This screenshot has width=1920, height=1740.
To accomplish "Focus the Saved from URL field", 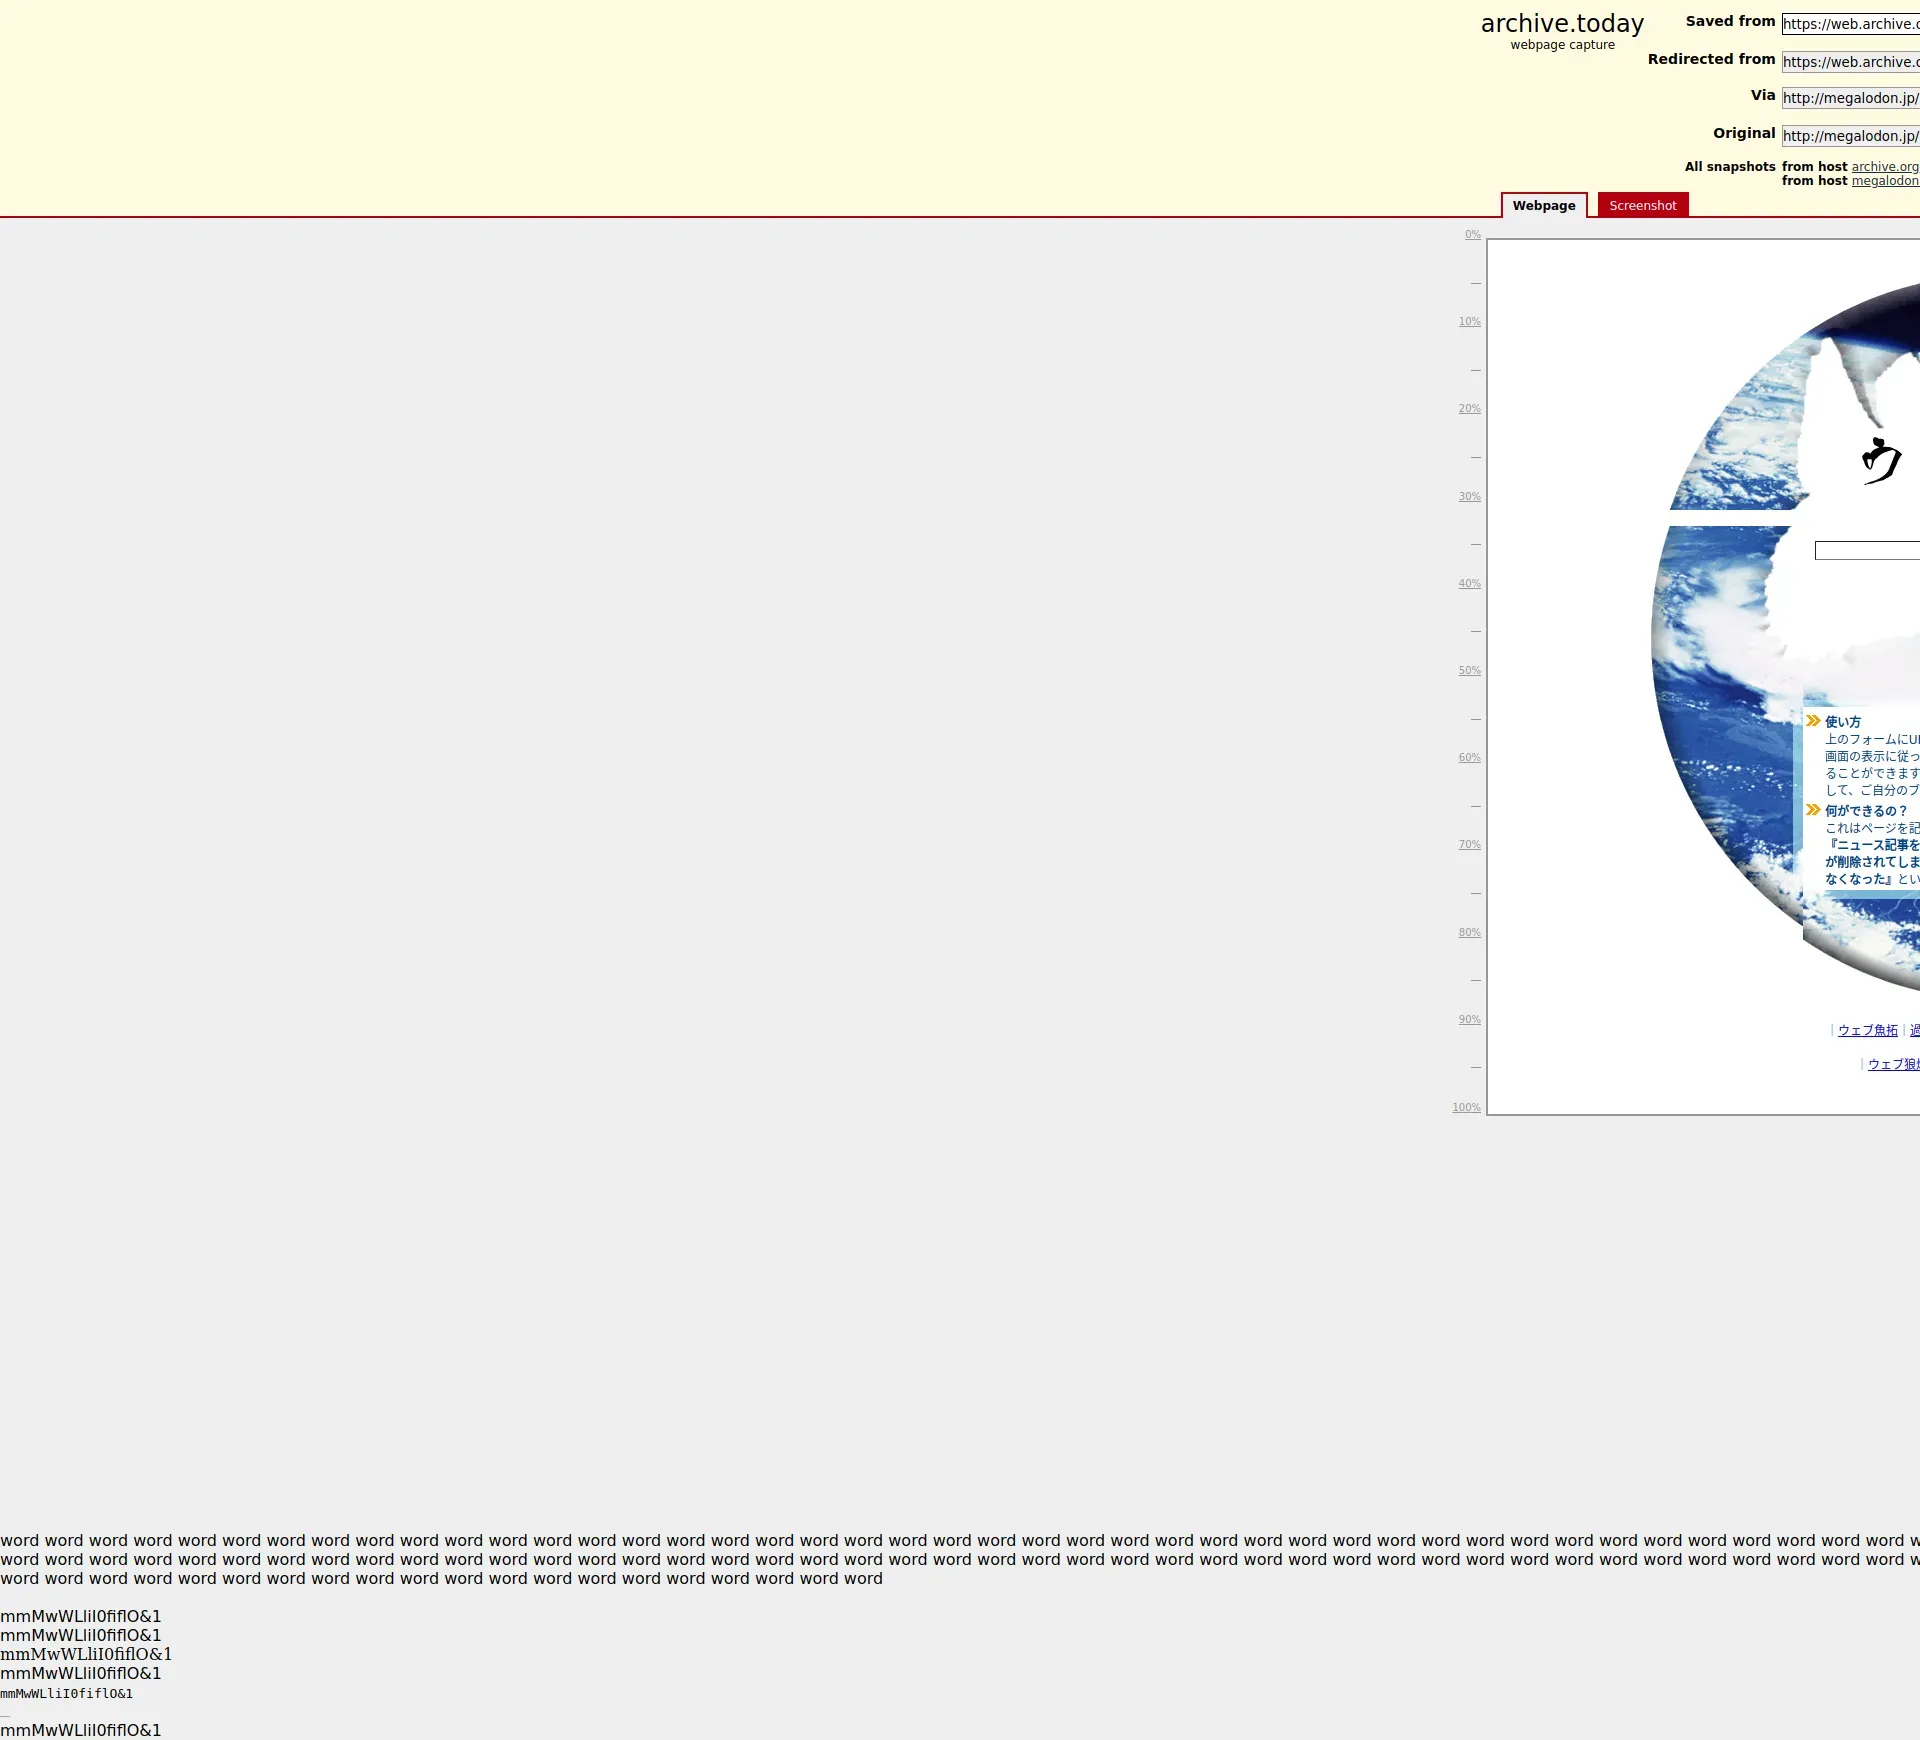I will pyautogui.click(x=1850, y=24).
